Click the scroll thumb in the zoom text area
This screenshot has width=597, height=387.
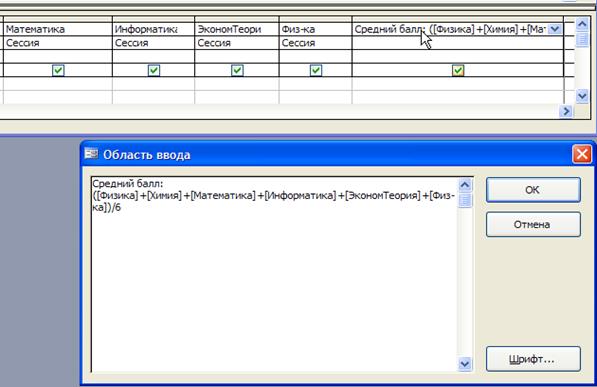pyautogui.click(x=465, y=200)
